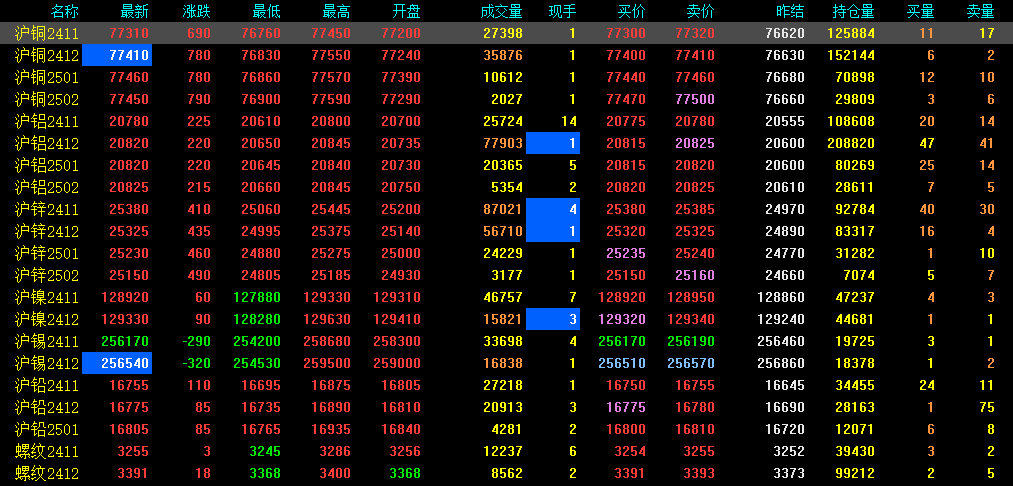
Task: Click the 卖价 column header
Action: pyautogui.click(x=701, y=11)
